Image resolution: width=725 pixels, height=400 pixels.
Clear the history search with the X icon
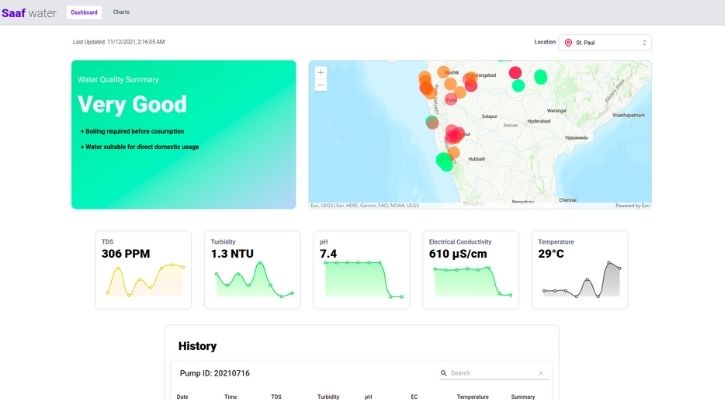[541, 373]
